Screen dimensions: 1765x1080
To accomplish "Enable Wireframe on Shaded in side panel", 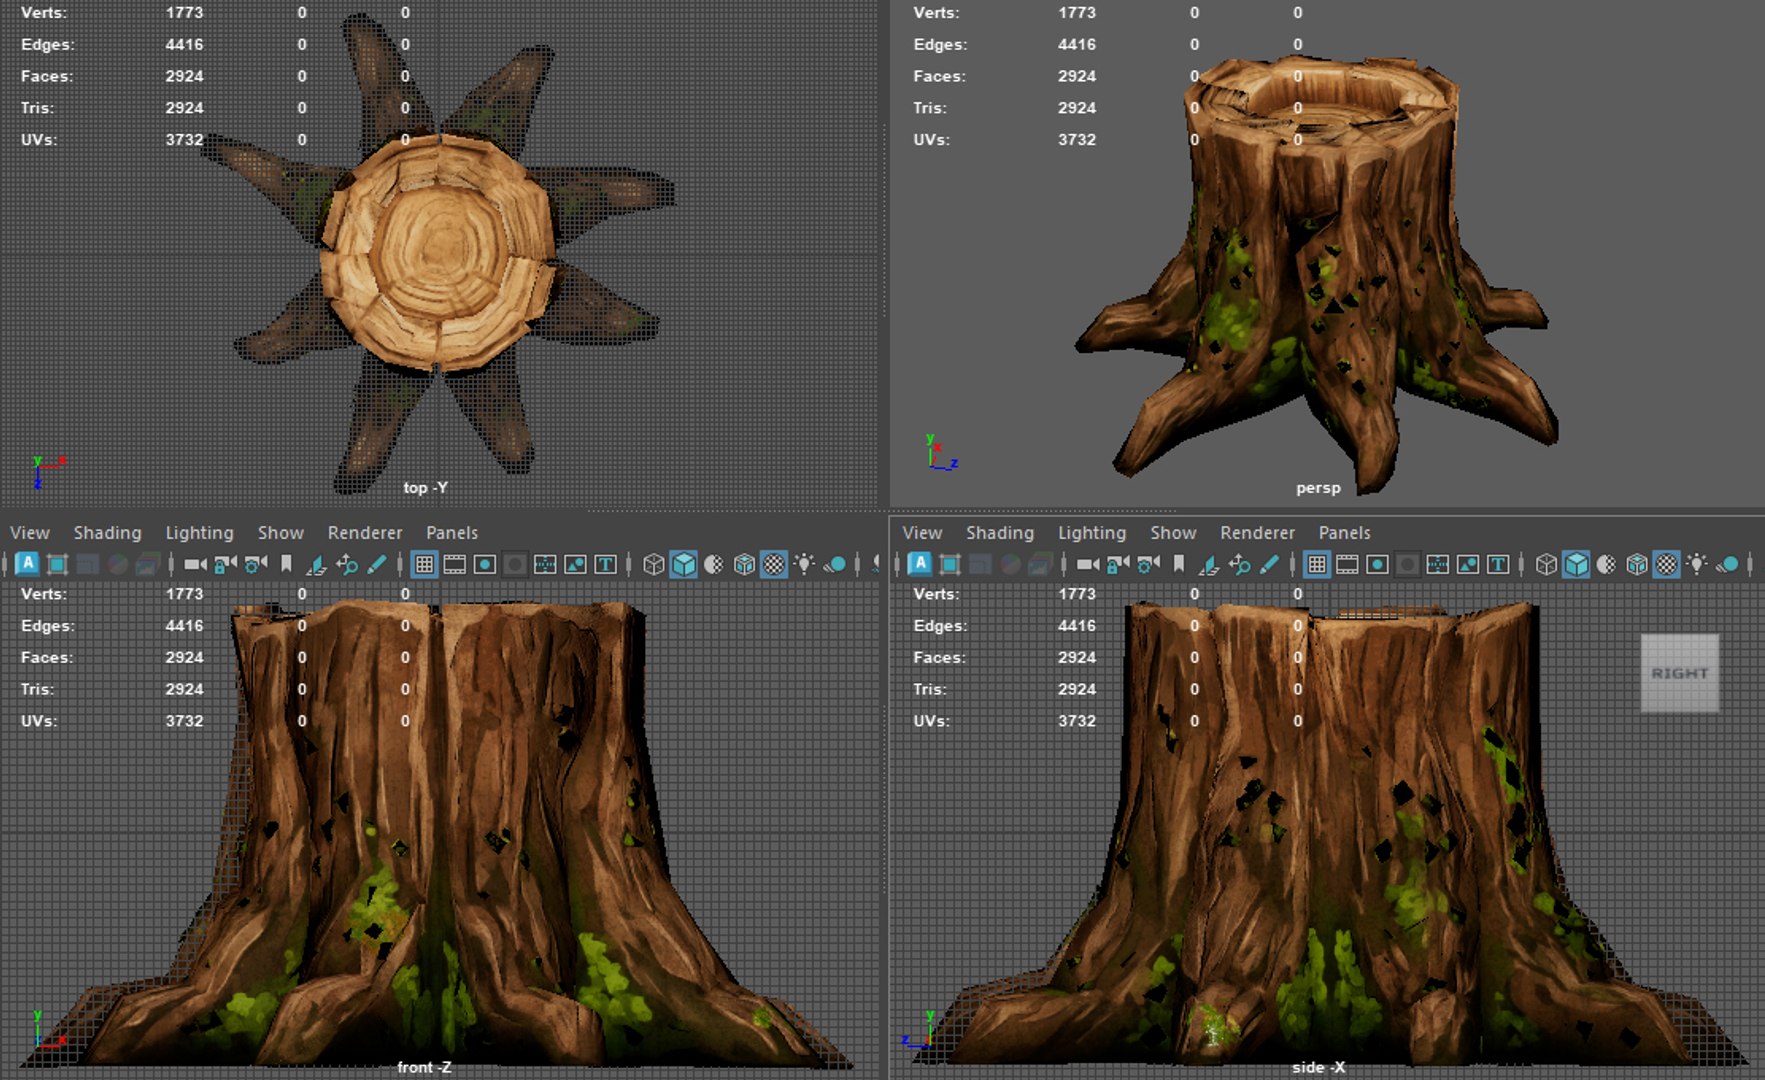I will 1636,565.
